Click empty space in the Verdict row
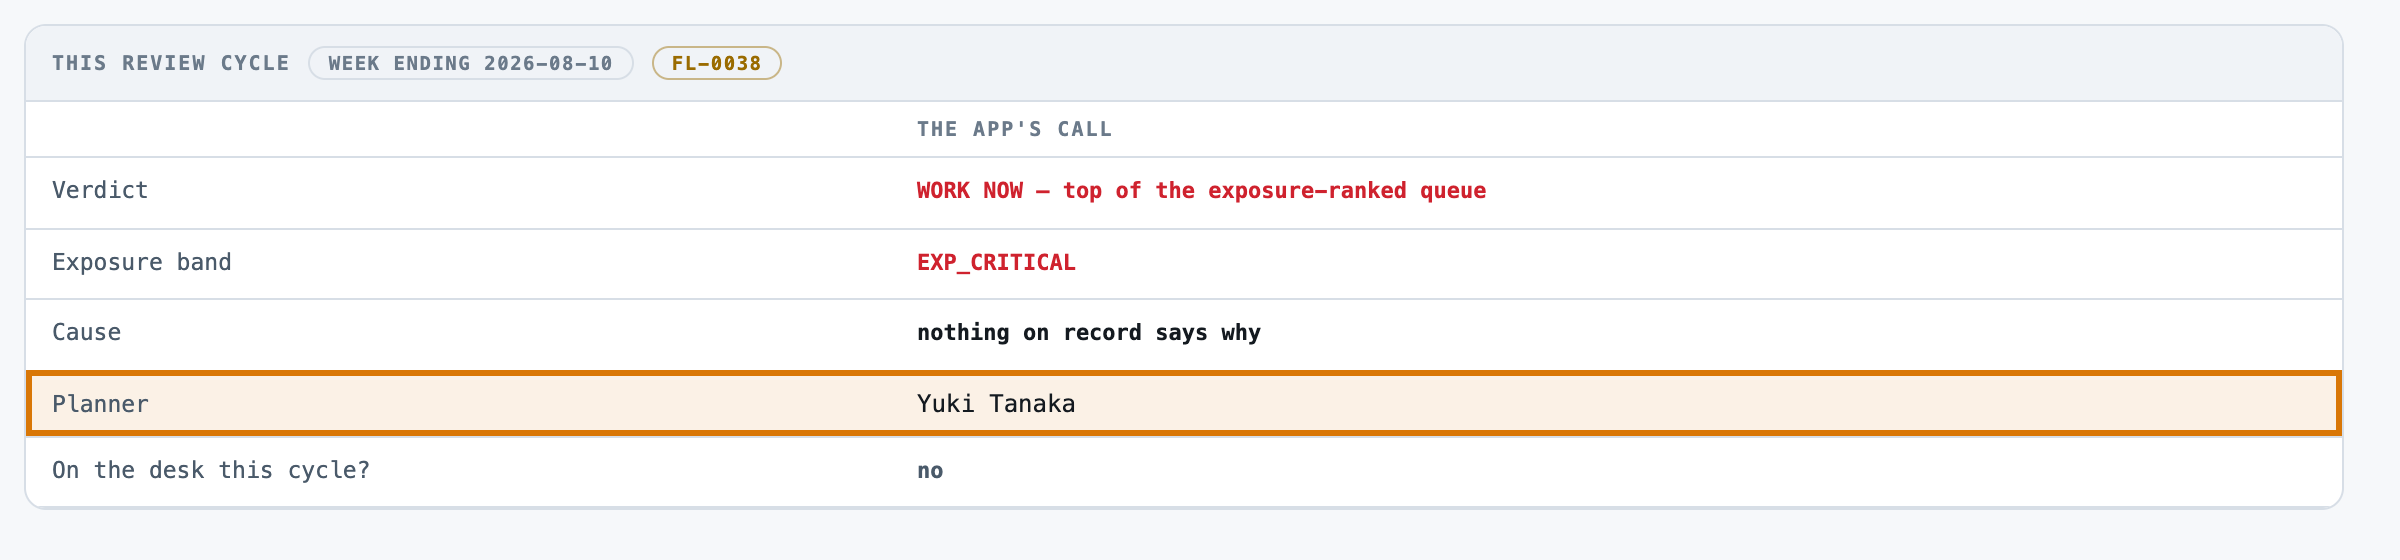Image resolution: width=2400 pixels, height=560 pixels. tap(1900, 192)
